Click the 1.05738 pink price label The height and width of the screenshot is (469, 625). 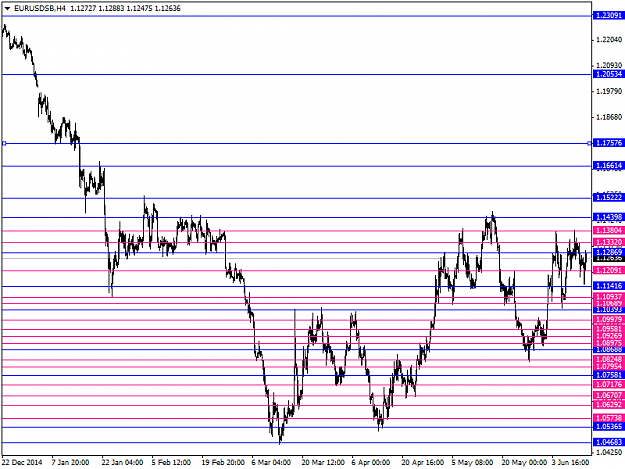pyautogui.click(x=608, y=418)
